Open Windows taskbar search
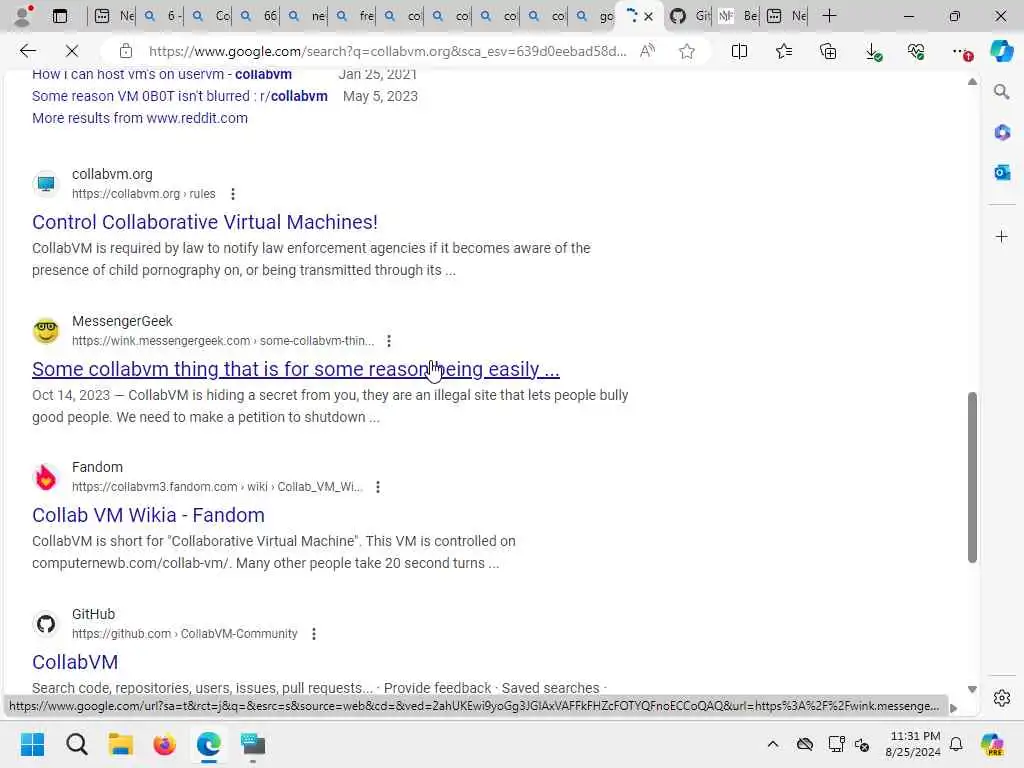Viewport: 1024px width, 768px height. 76,744
